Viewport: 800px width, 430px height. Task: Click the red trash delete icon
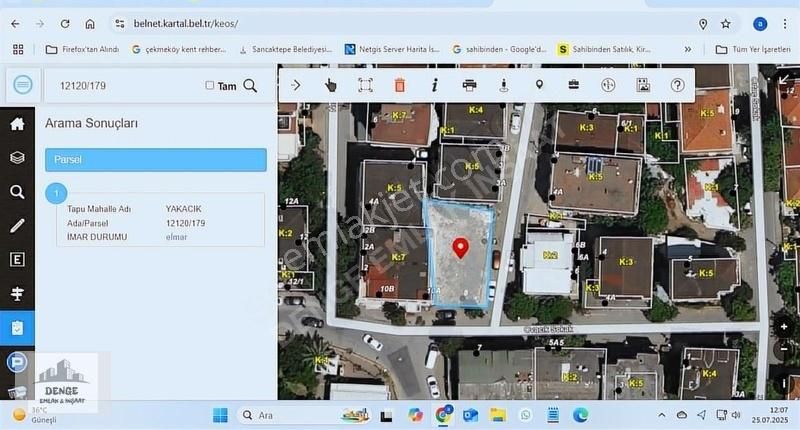pos(400,85)
